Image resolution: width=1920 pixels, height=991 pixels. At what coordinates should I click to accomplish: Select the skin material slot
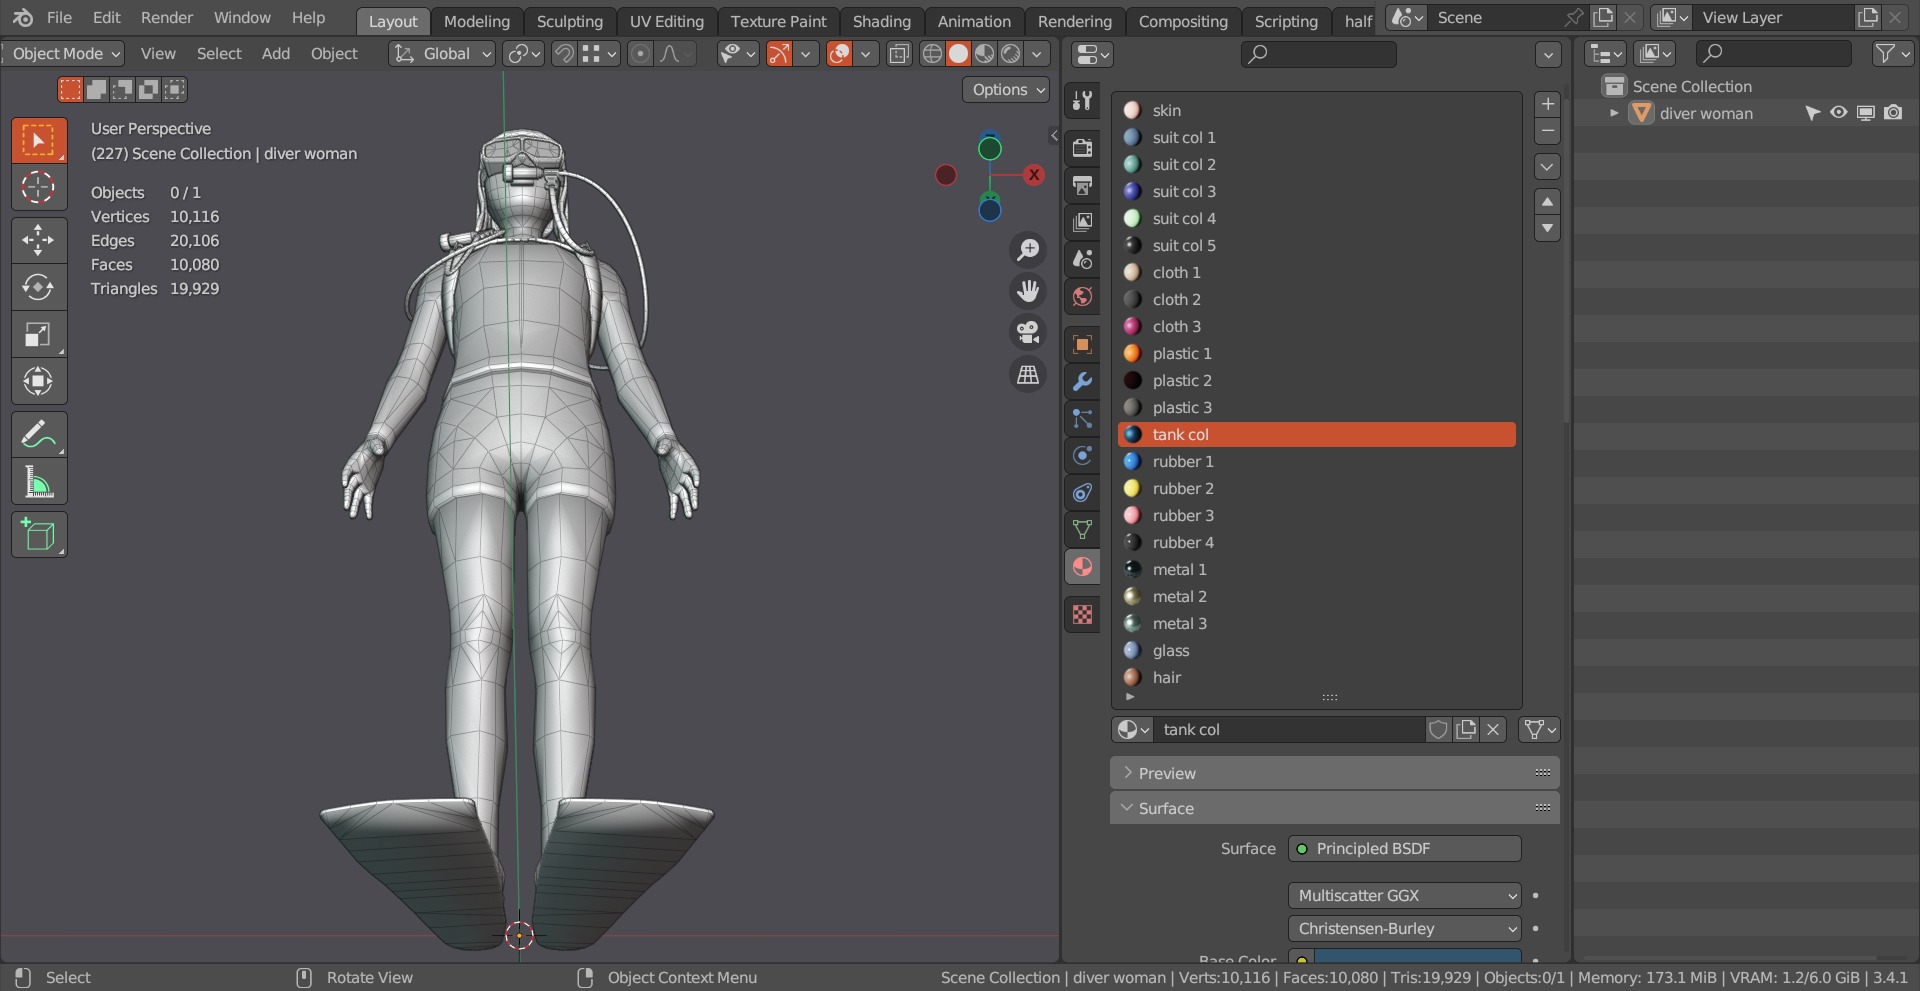tap(1316, 110)
